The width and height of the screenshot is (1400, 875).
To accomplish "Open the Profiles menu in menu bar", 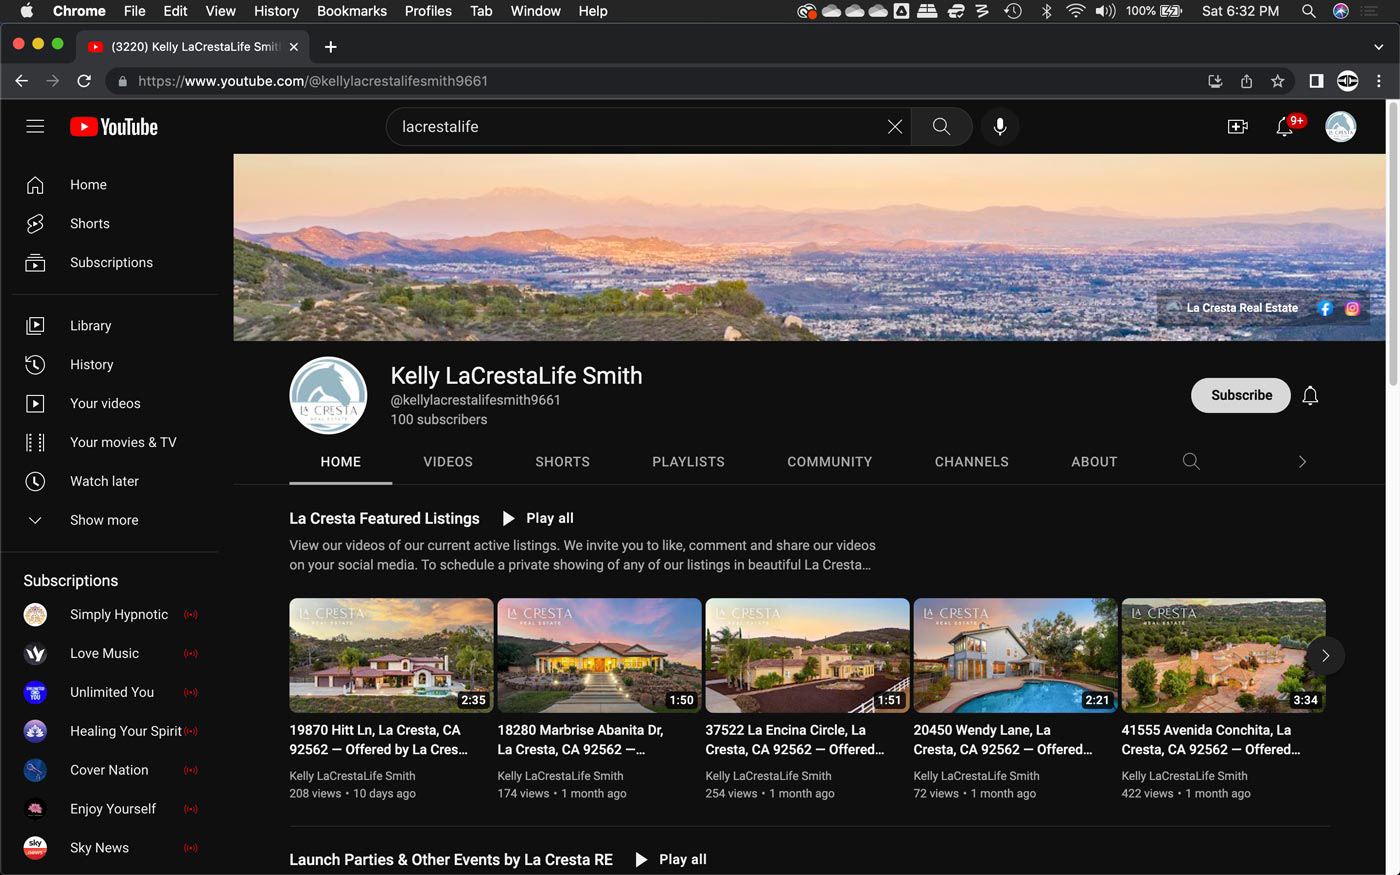I will pyautogui.click(x=428, y=11).
